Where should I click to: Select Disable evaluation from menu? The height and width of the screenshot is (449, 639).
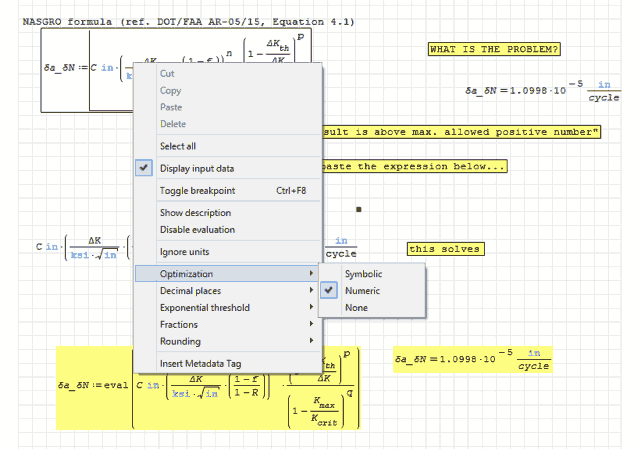click(197, 230)
